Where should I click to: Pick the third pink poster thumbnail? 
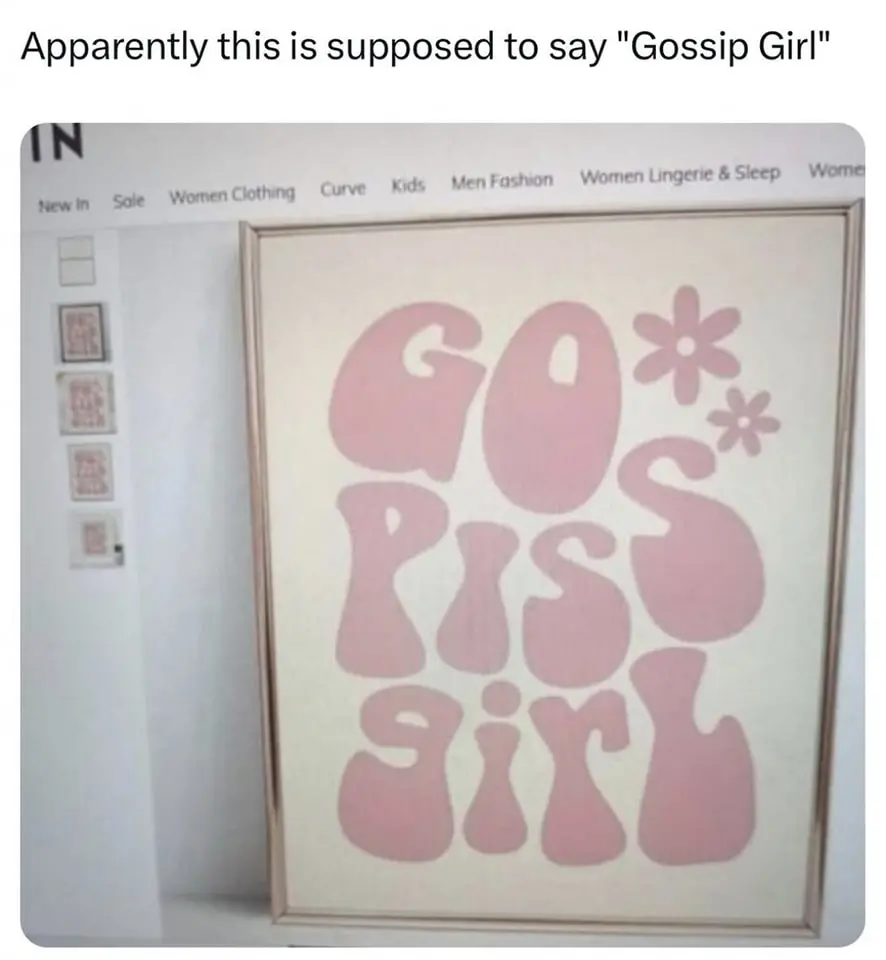point(91,473)
